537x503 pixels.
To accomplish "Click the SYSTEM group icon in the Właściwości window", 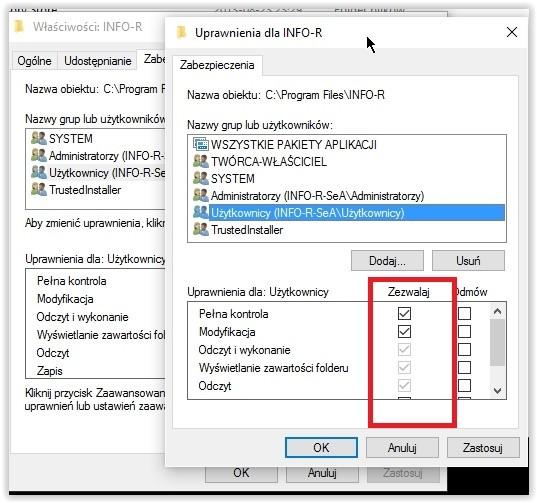I will (x=39, y=138).
